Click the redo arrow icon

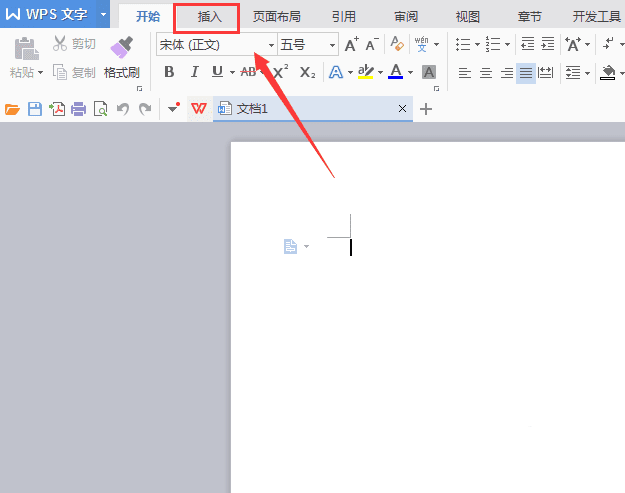click(145, 109)
